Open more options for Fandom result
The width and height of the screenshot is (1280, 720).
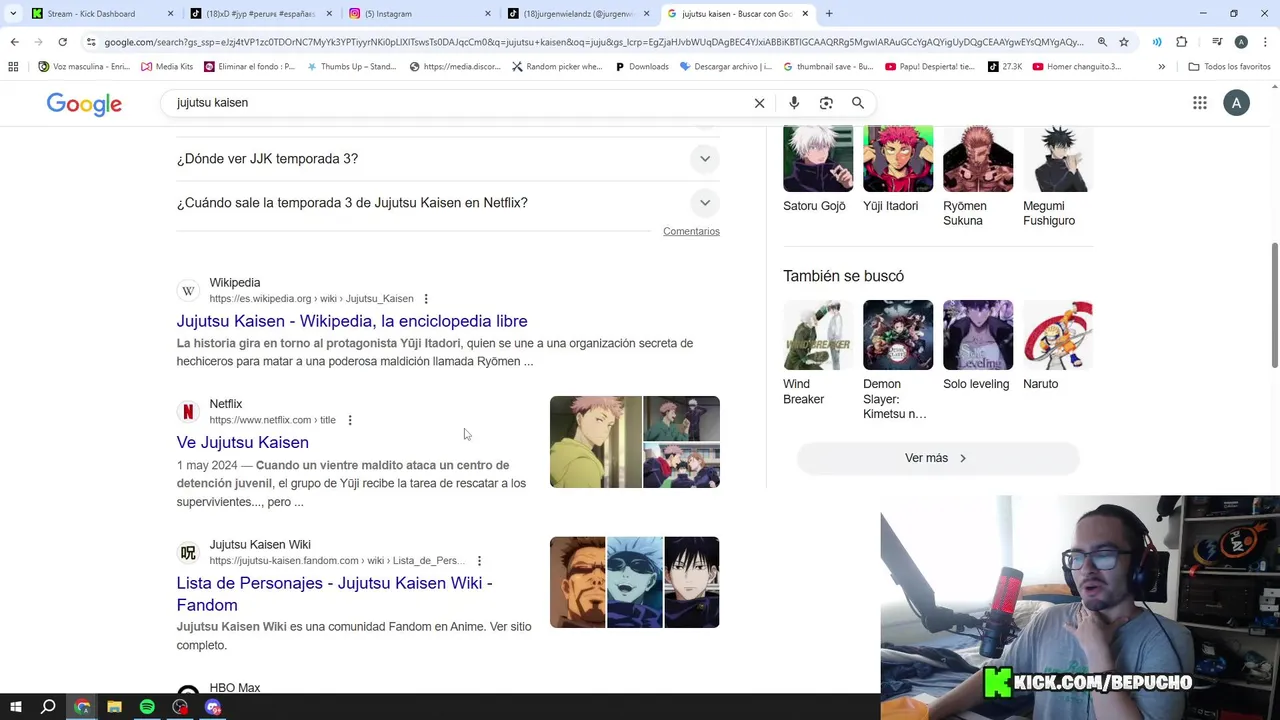pos(480,561)
